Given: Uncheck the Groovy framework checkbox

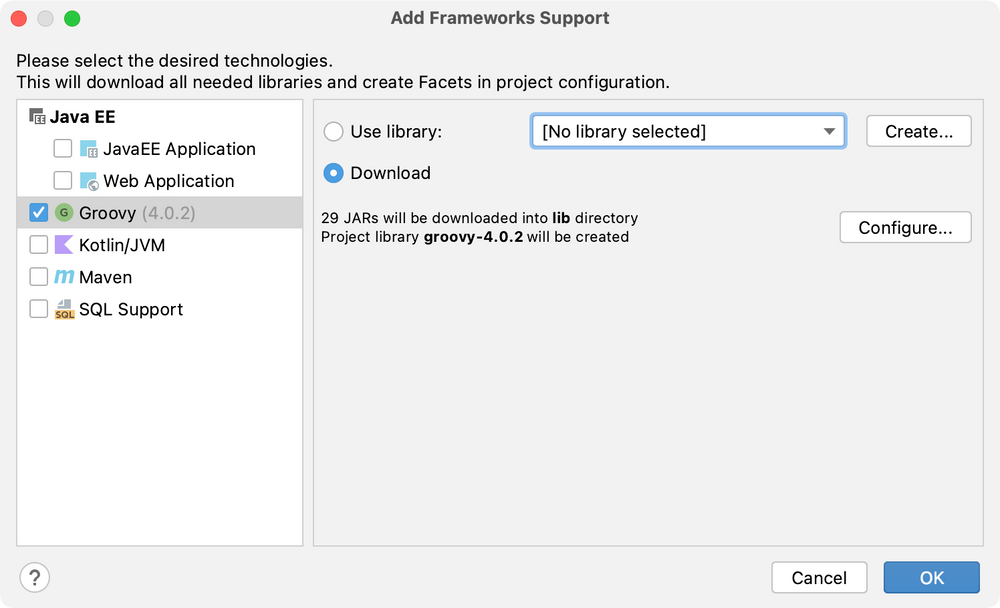Looking at the screenshot, I should [x=38, y=213].
